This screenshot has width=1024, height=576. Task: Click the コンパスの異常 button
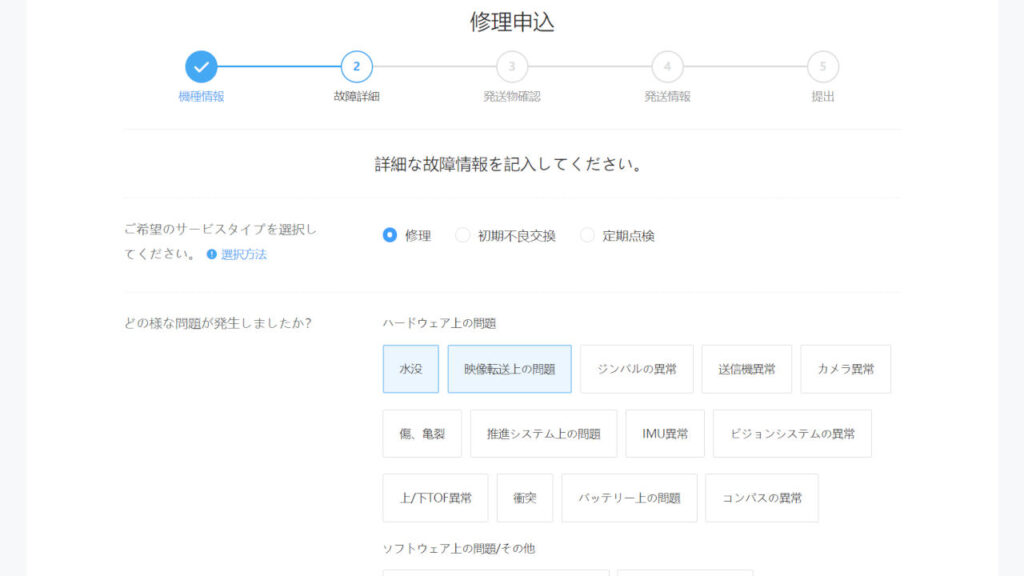[x=762, y=498]
